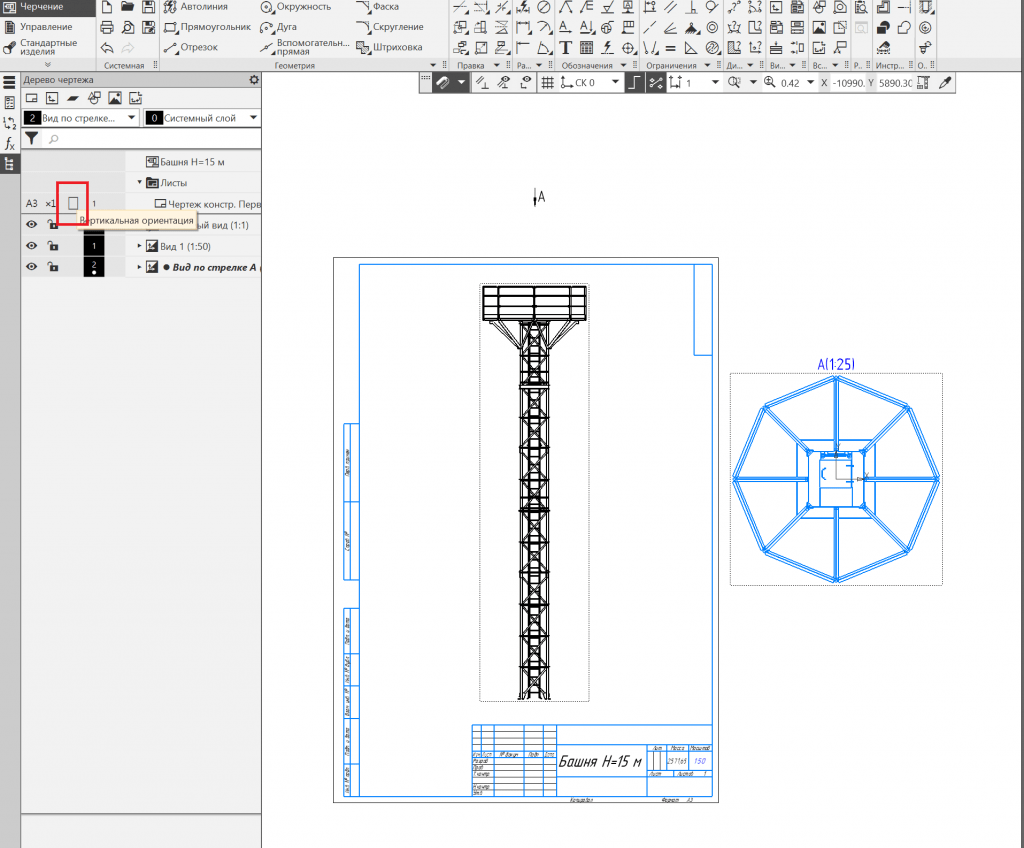Click the A3 sheet format label

(31, 204)
